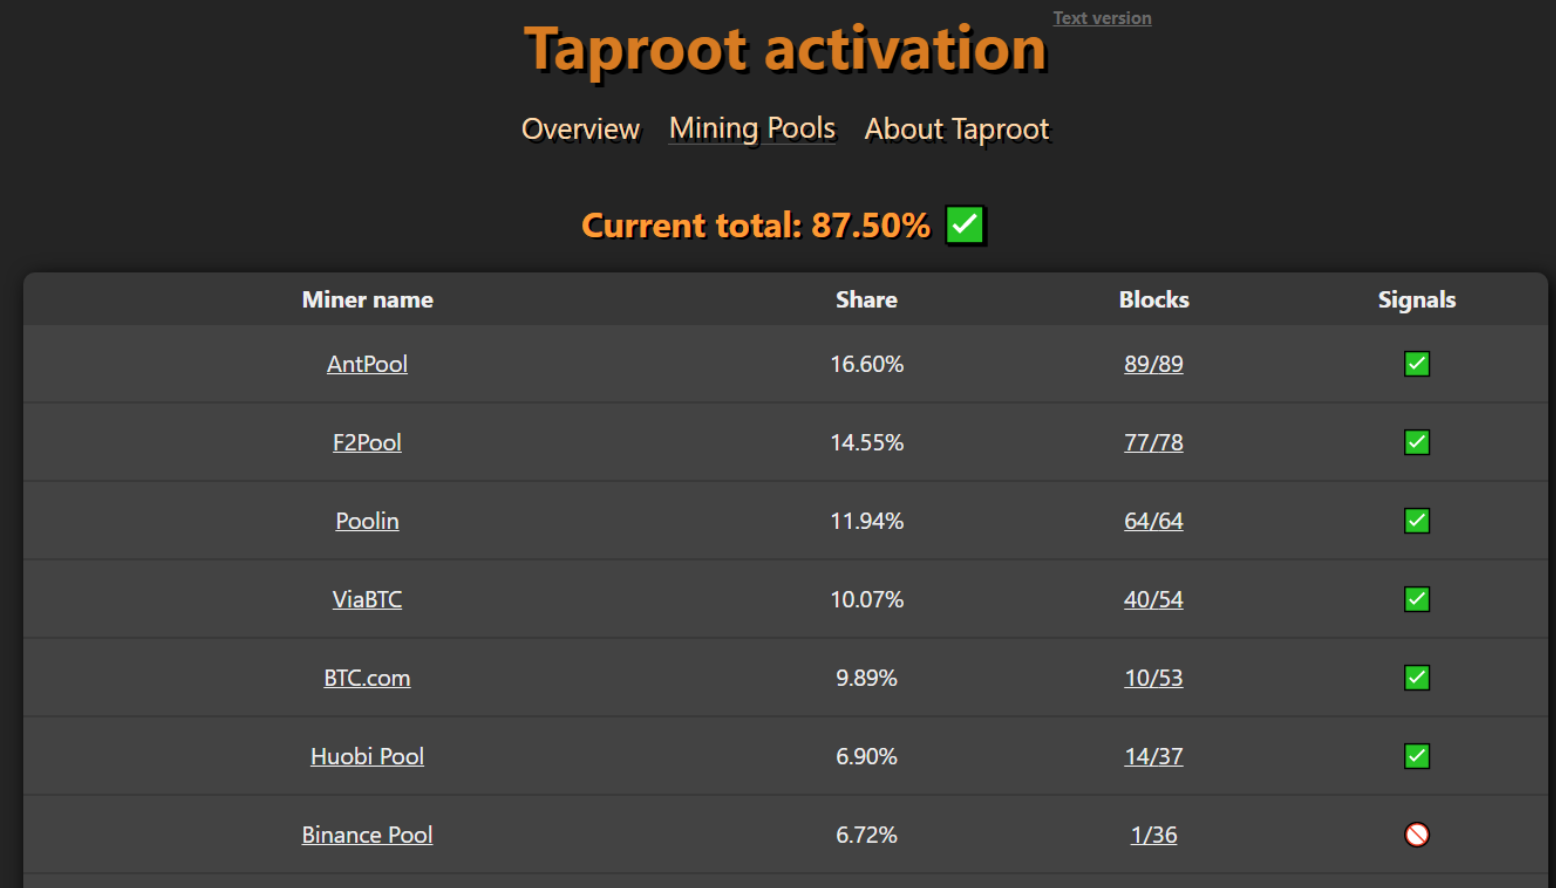Click the Share column header
Viewport: 1556px width, 888px height.
(866, 300)
